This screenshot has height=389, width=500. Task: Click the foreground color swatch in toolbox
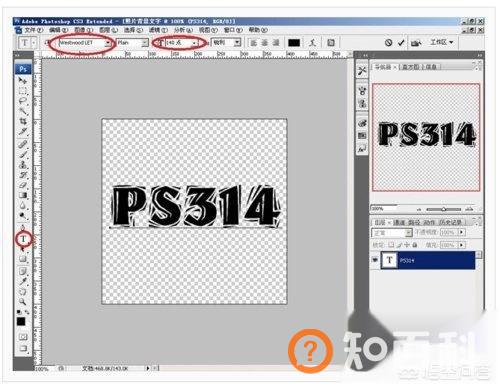(21, 321)
